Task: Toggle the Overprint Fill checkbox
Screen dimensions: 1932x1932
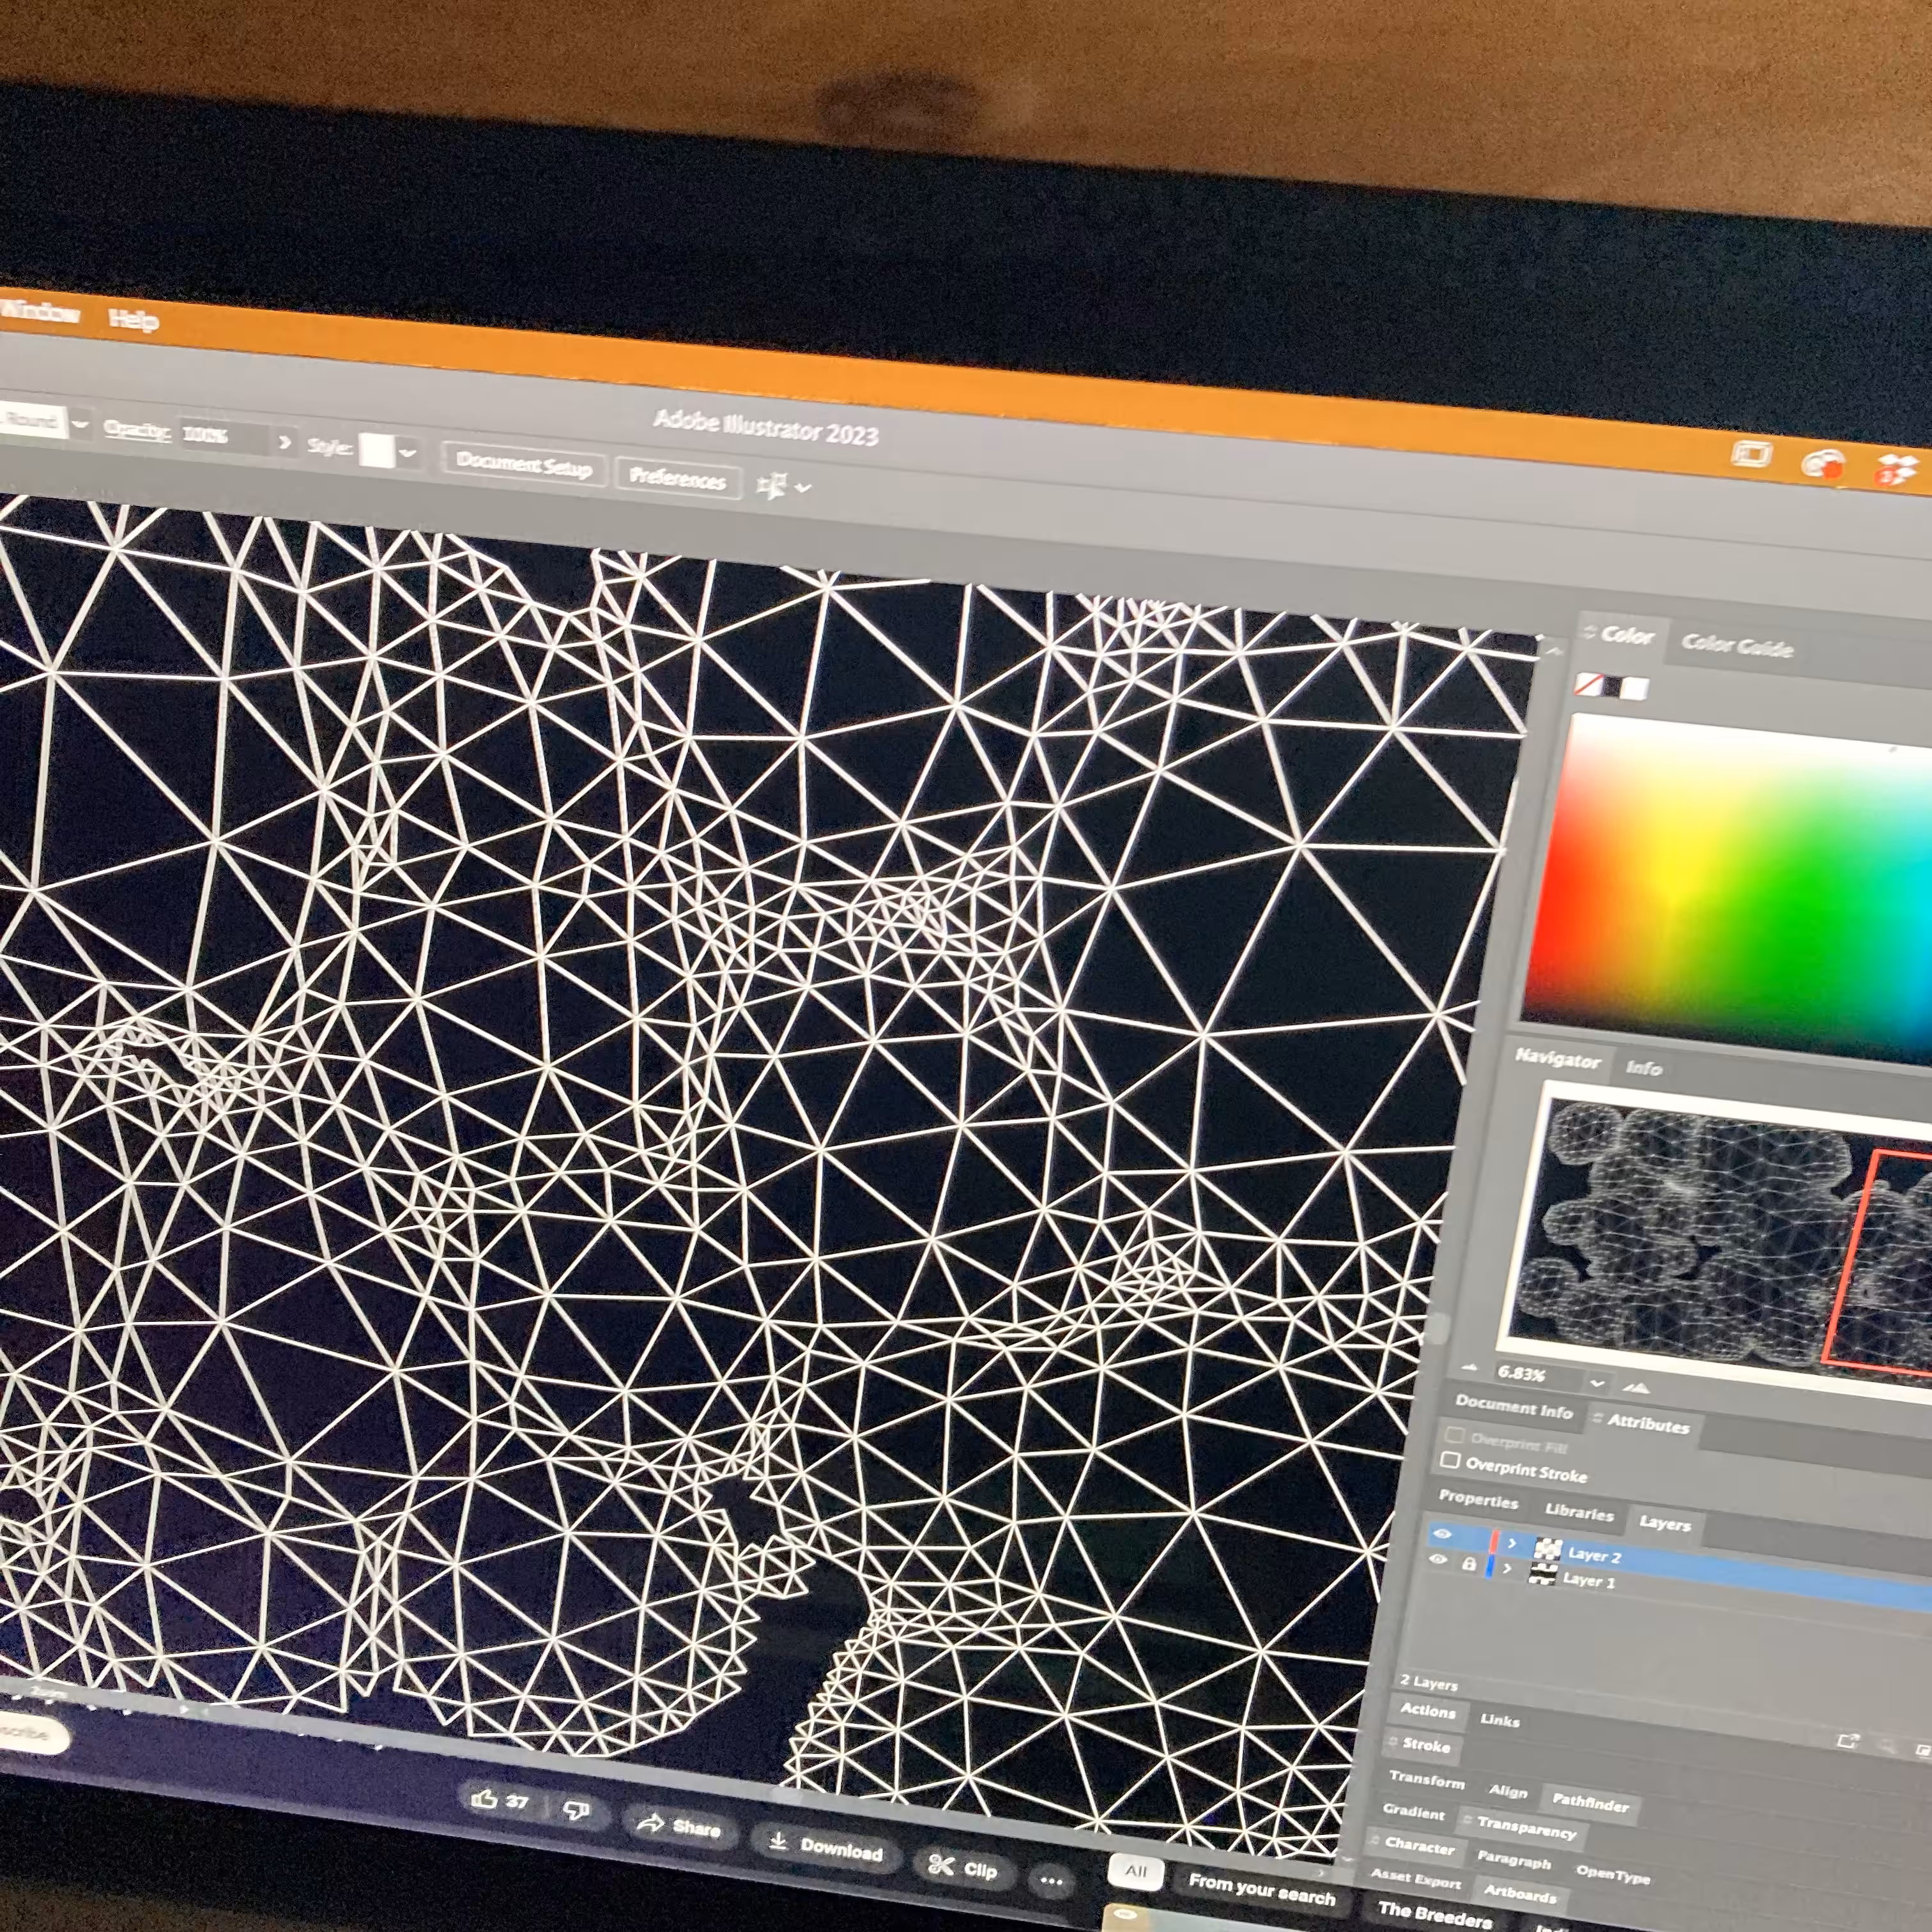Action: [1454, 1436]
